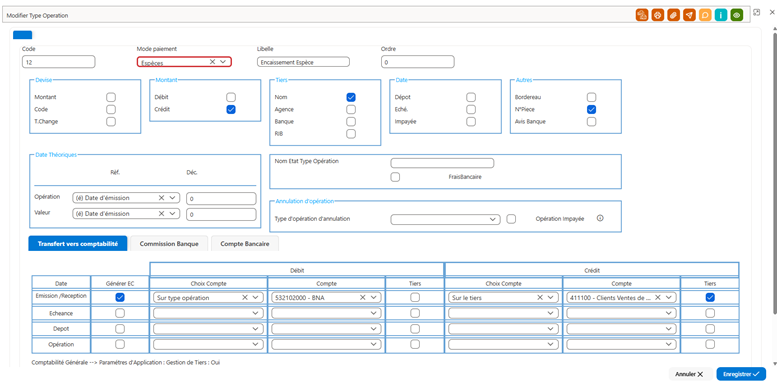Click the first orange icon in header toolbar
The image size is (777, 382).
(642, 15)
